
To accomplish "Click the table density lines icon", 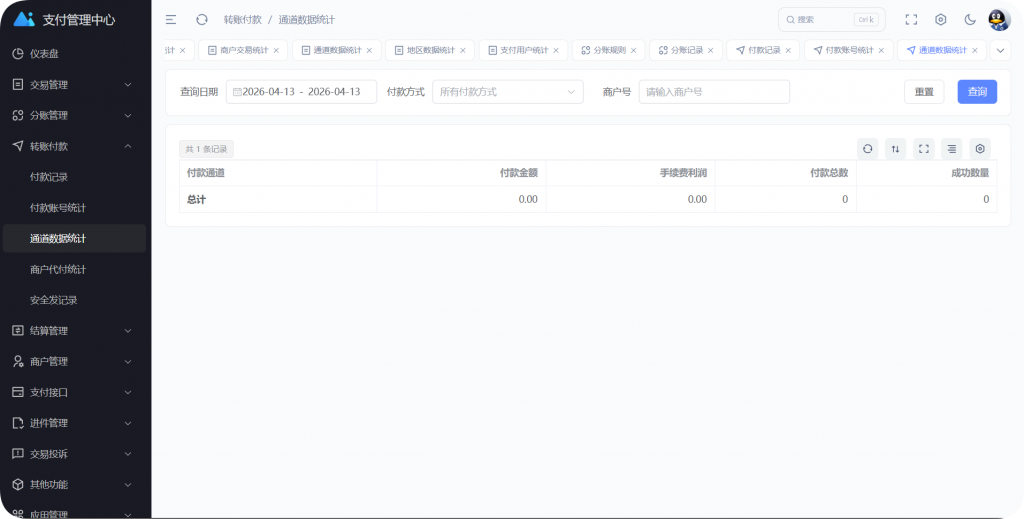I will point(952,149).
